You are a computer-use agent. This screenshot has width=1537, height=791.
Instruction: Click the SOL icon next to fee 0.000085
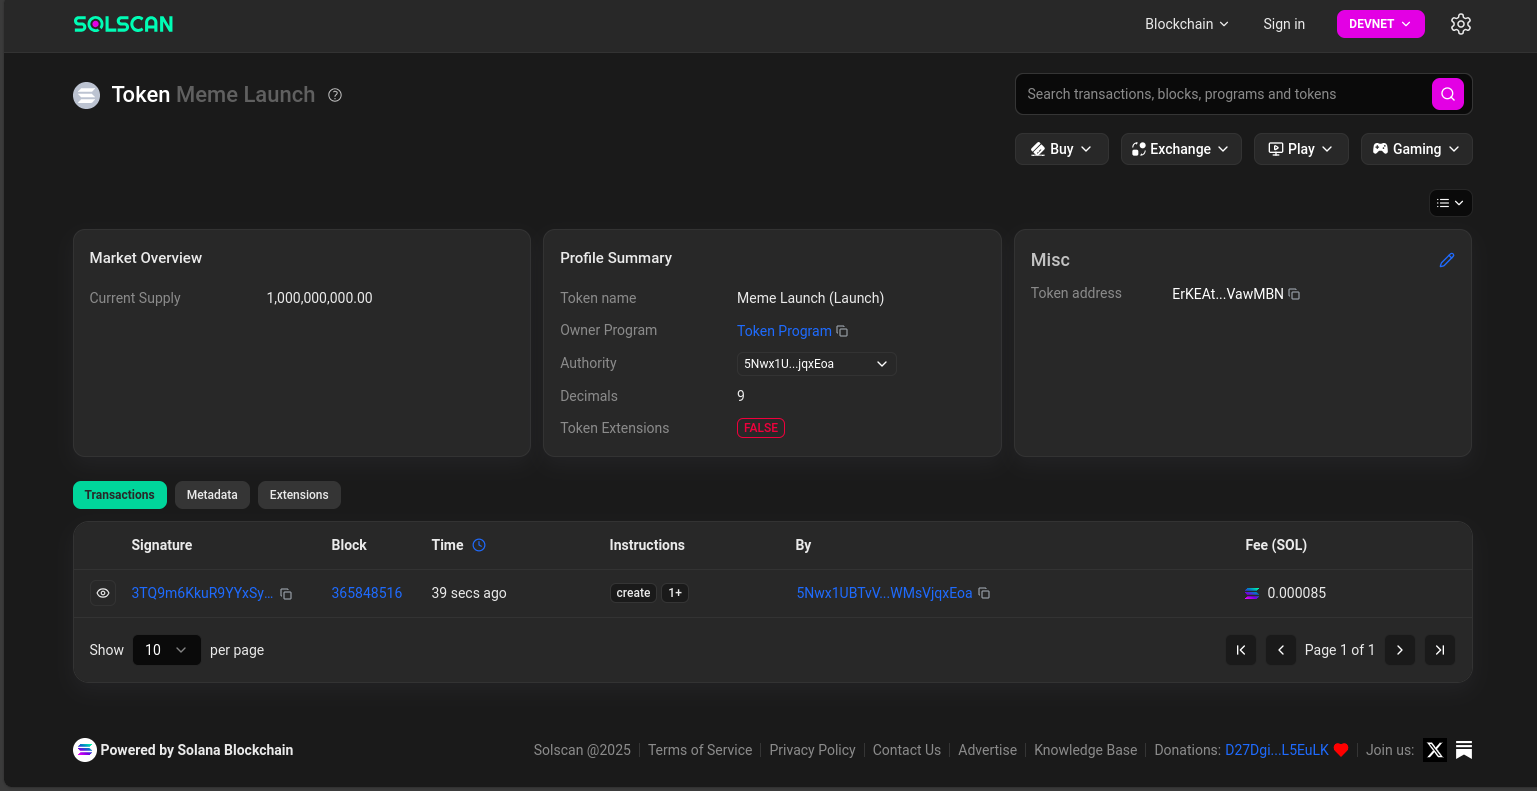point(1252,594)
